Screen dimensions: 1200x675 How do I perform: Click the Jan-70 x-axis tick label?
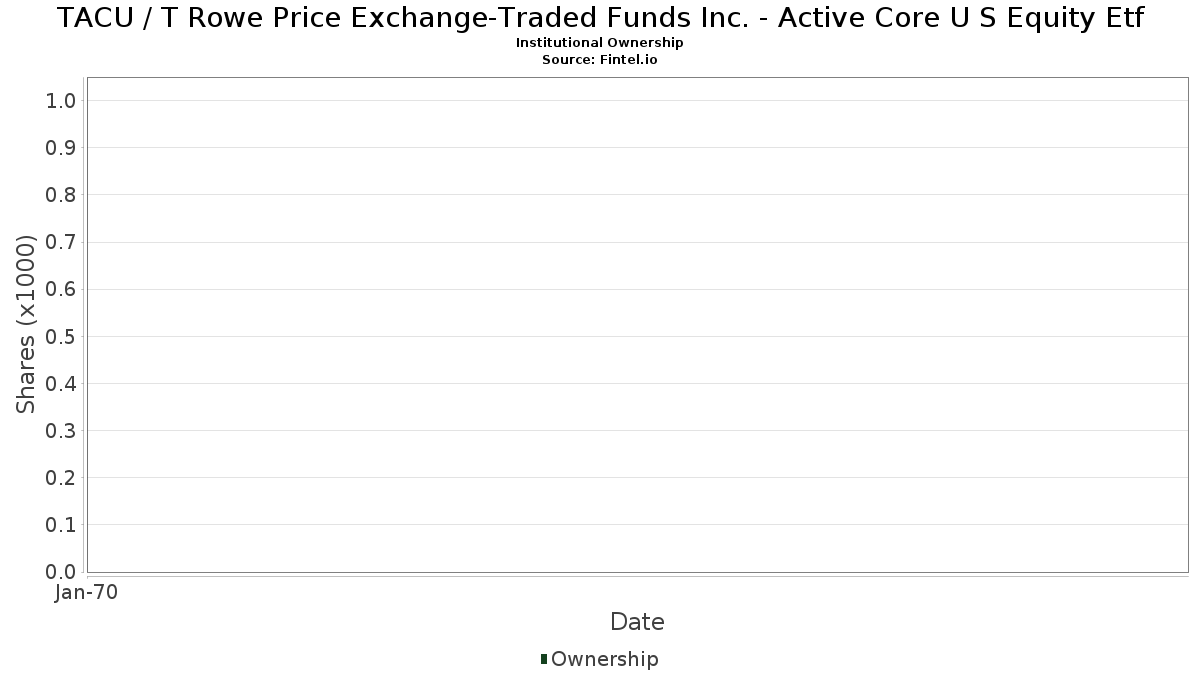point(87,593)
